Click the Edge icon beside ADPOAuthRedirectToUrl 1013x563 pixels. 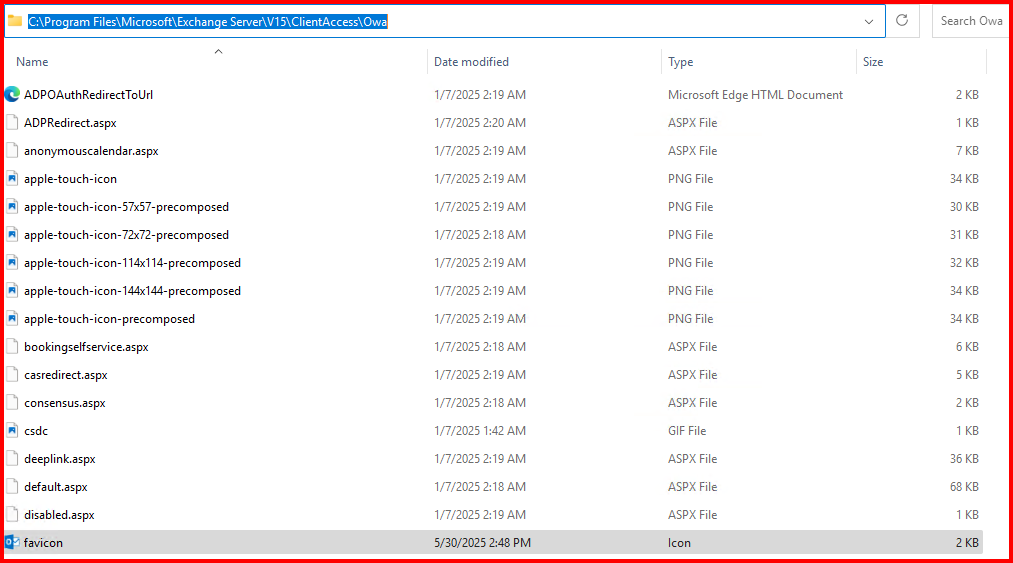(x=12, y=95)
